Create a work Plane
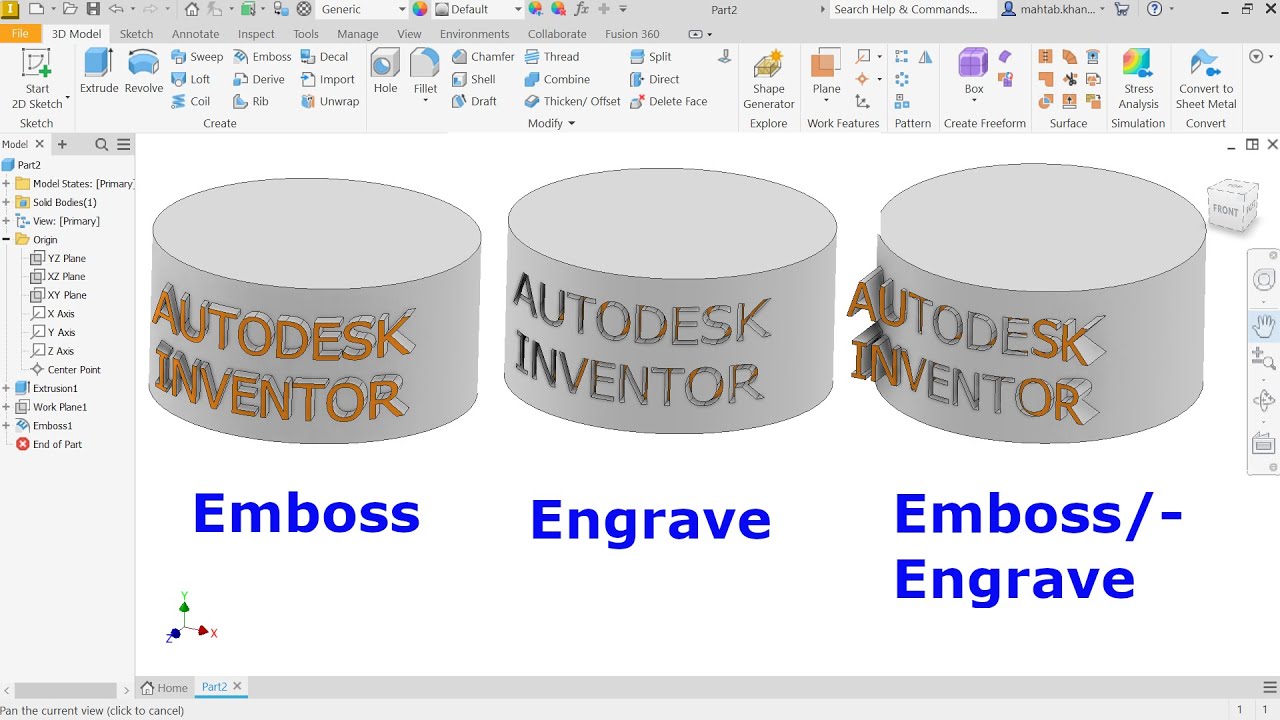Screen dimensions: 1280x720 tap(826, 72)
